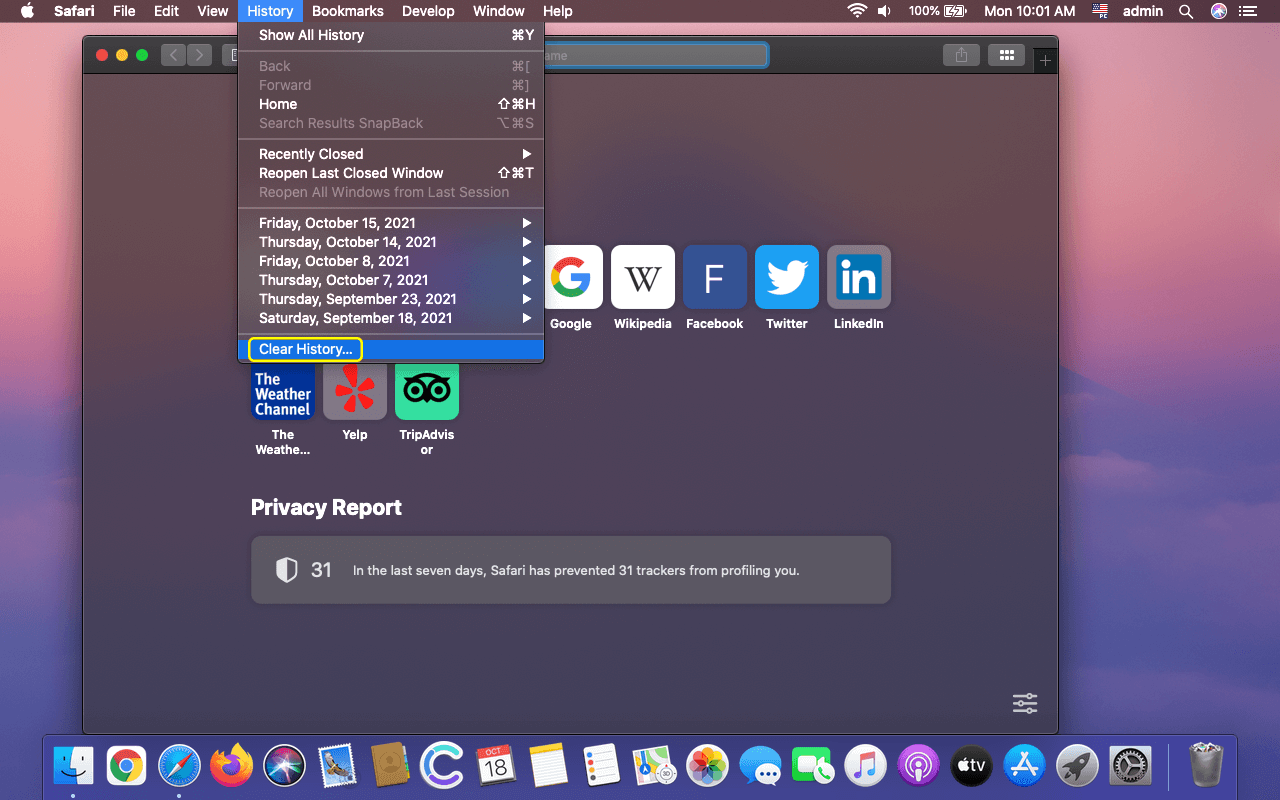Viewport: 1280px width, 800px height.
Task: Open the Apple menu
Action: [x=27, y=11]
